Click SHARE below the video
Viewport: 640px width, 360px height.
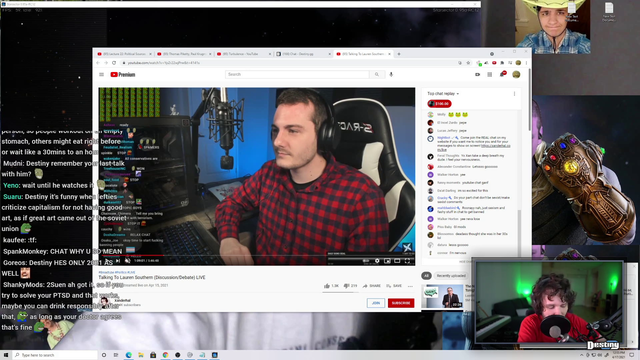pyautogui.click(x=371, y=286)
